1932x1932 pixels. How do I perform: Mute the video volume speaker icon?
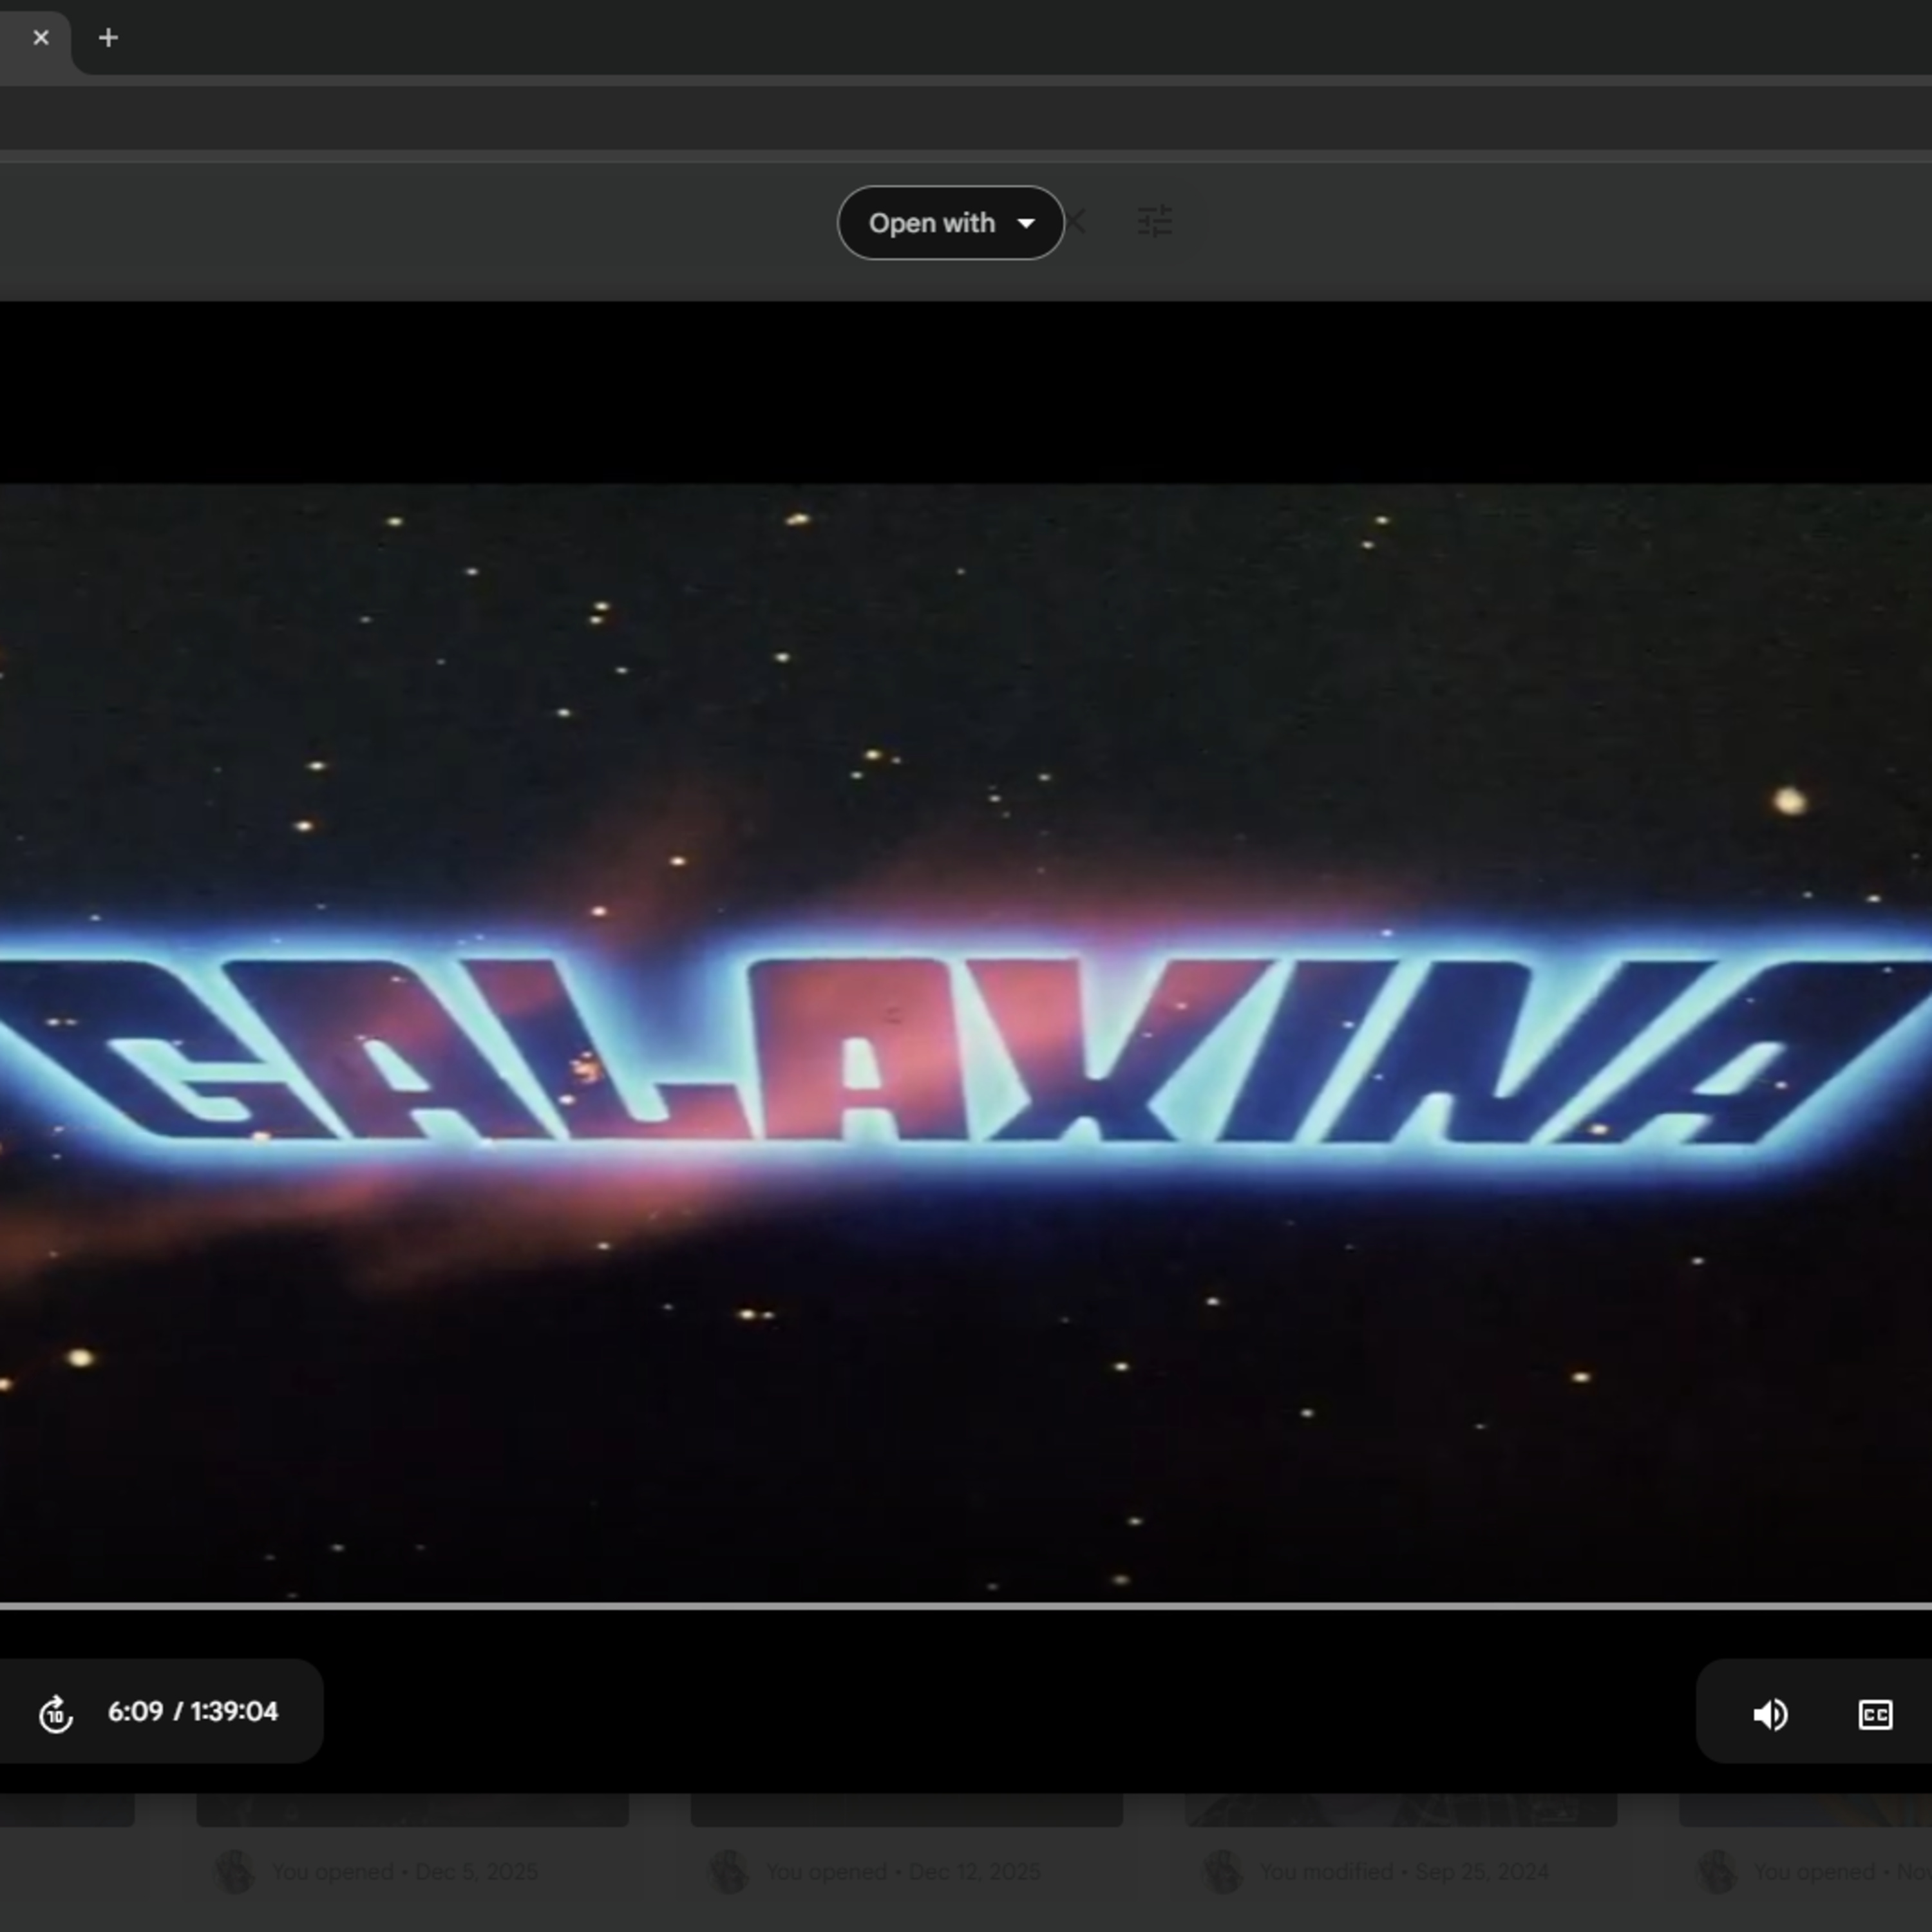[x=1769, y=1714]
